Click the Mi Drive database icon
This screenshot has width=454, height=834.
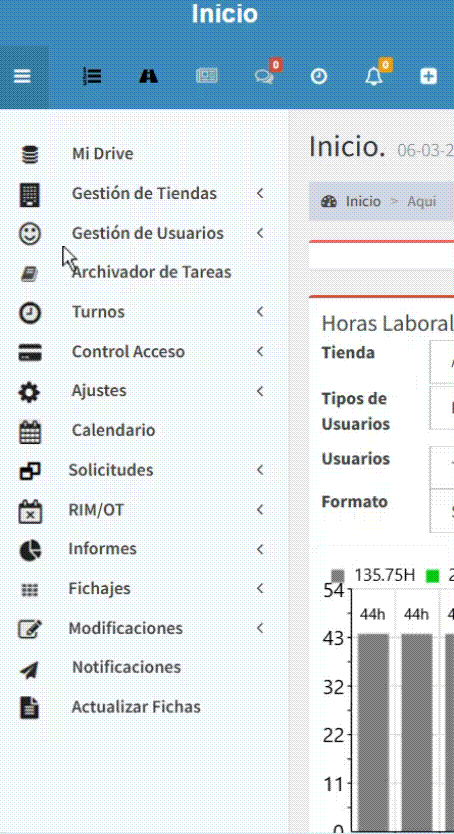coord(30,154)
